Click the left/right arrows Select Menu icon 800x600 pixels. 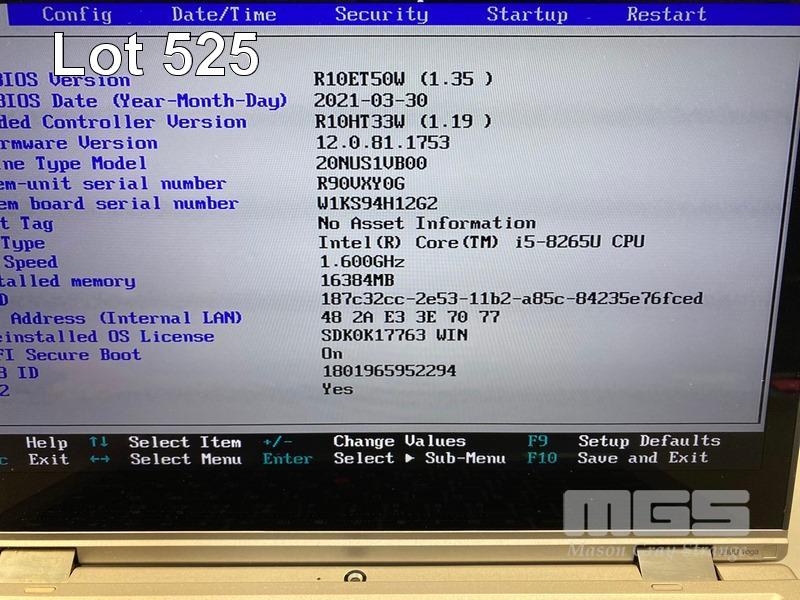tap(98, 459)
